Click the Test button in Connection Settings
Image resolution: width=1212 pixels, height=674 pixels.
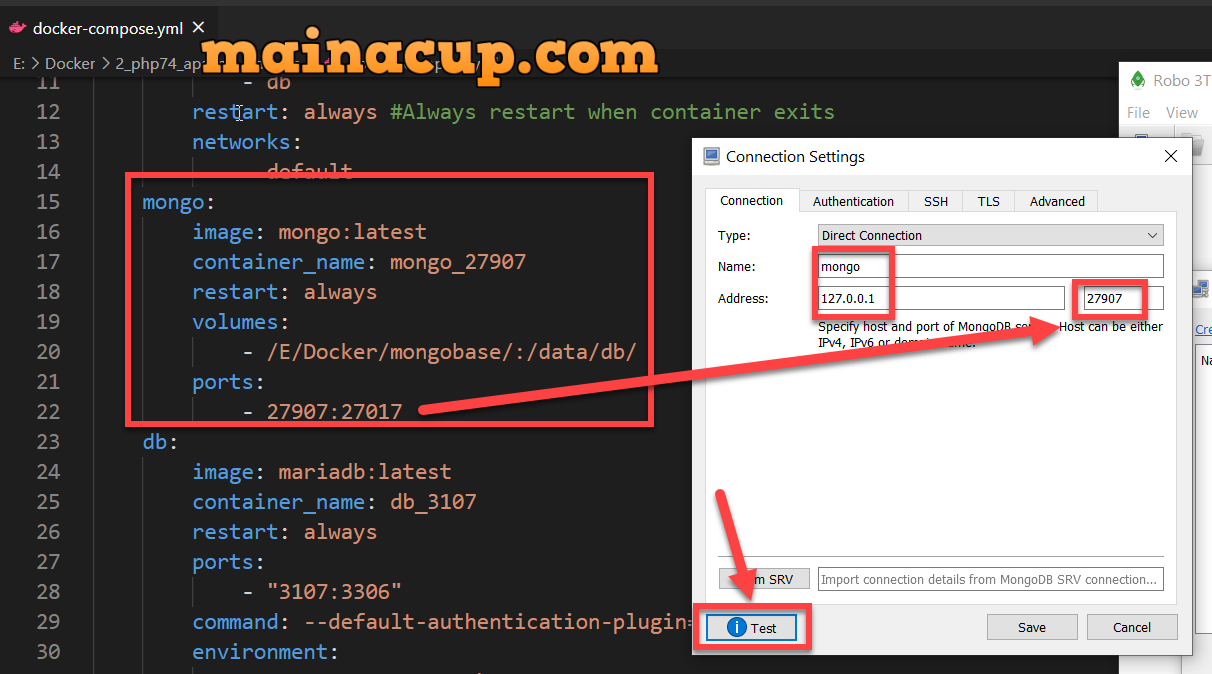(751, 628)
